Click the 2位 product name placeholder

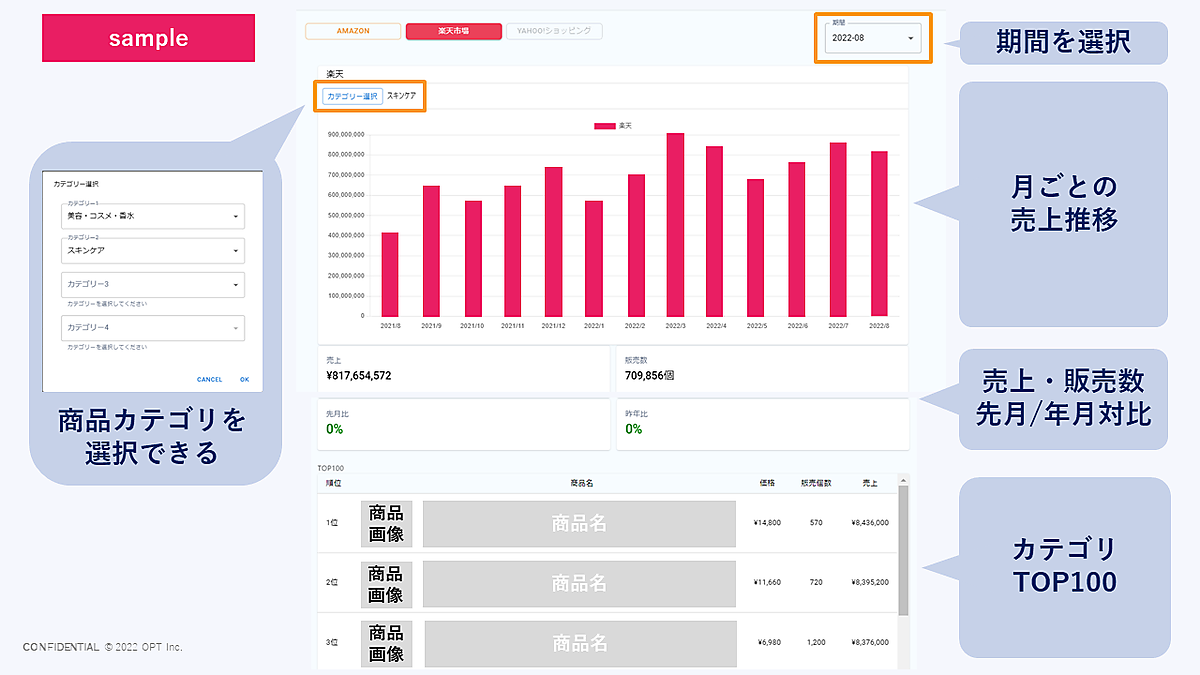pyautogui.click(x=579, y=583)
